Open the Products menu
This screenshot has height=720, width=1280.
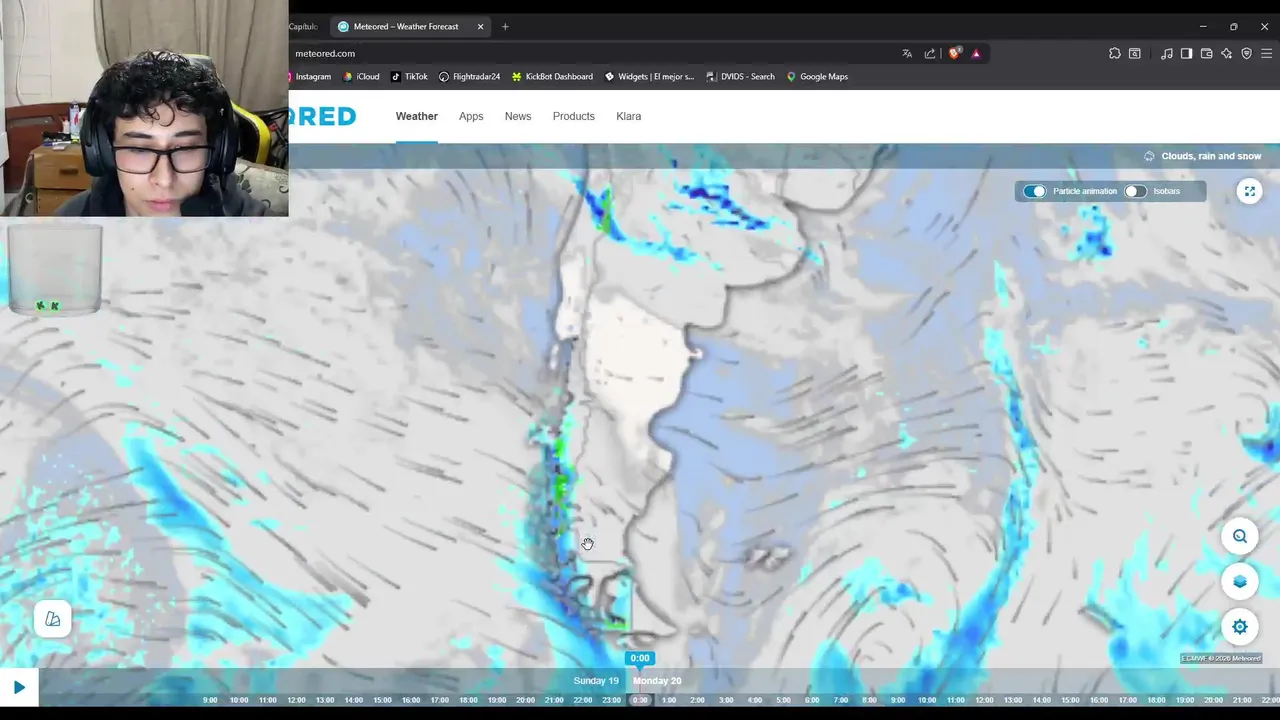point(574,116)
